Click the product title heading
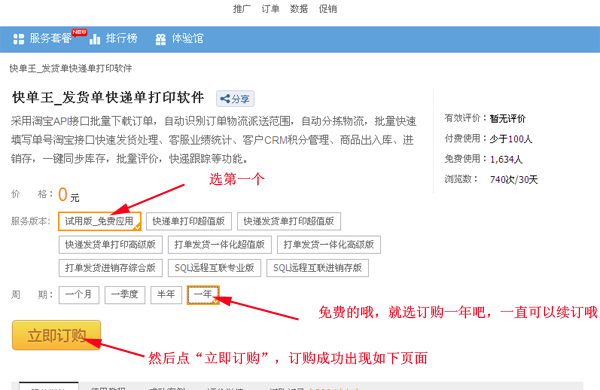The width and height of the screenshot is (600, 390). coord(108,98)
